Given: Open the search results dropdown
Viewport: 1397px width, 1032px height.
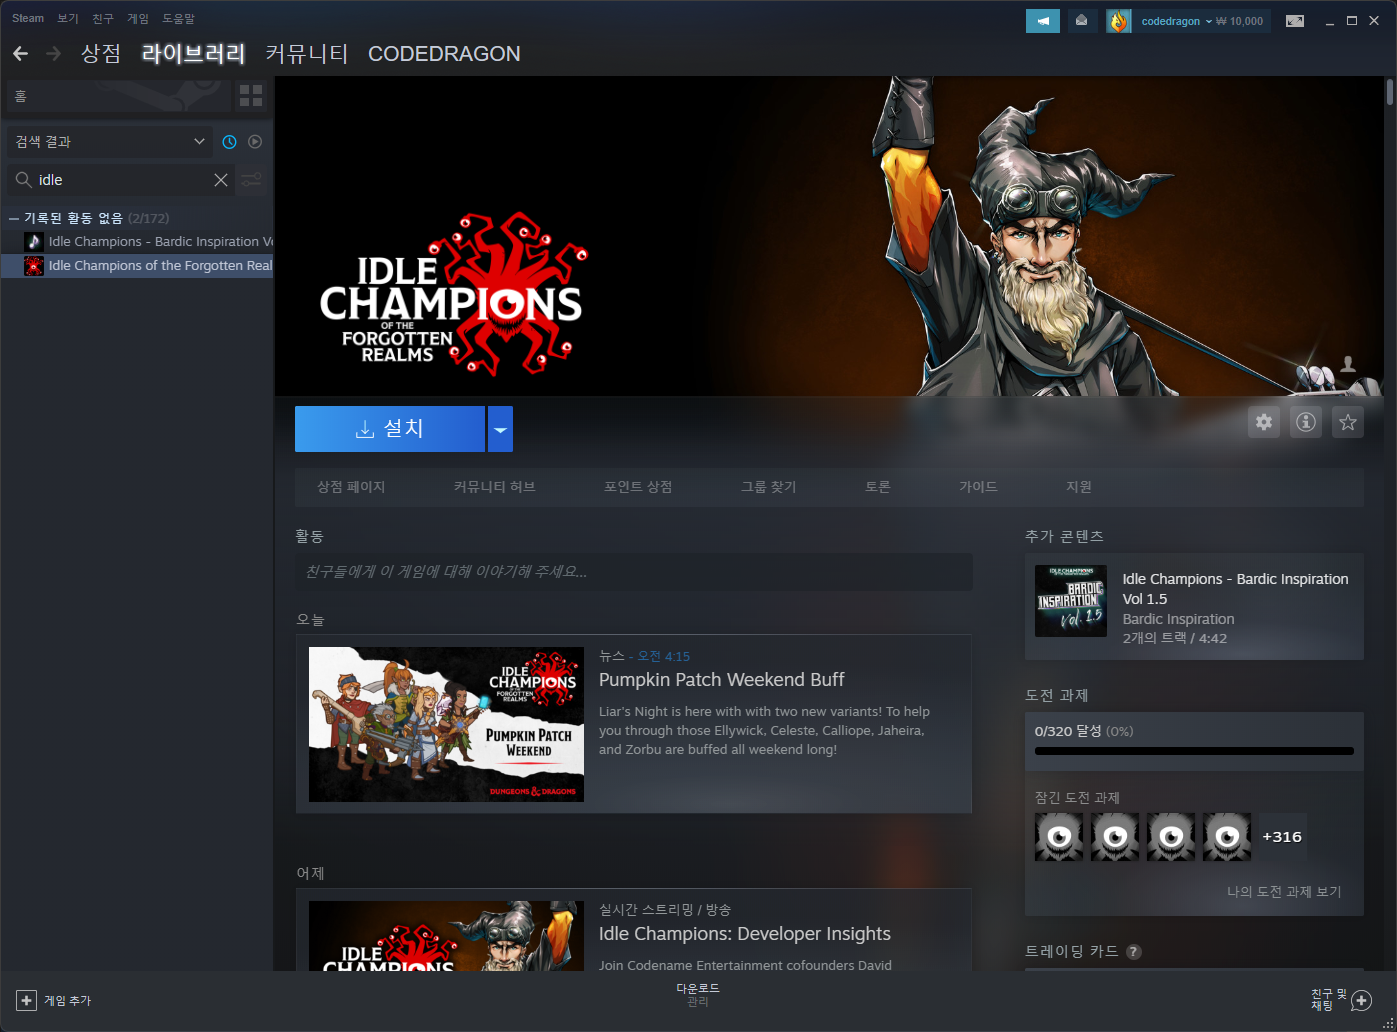Looking at the screenshot, I should click(x=109, y=142).
